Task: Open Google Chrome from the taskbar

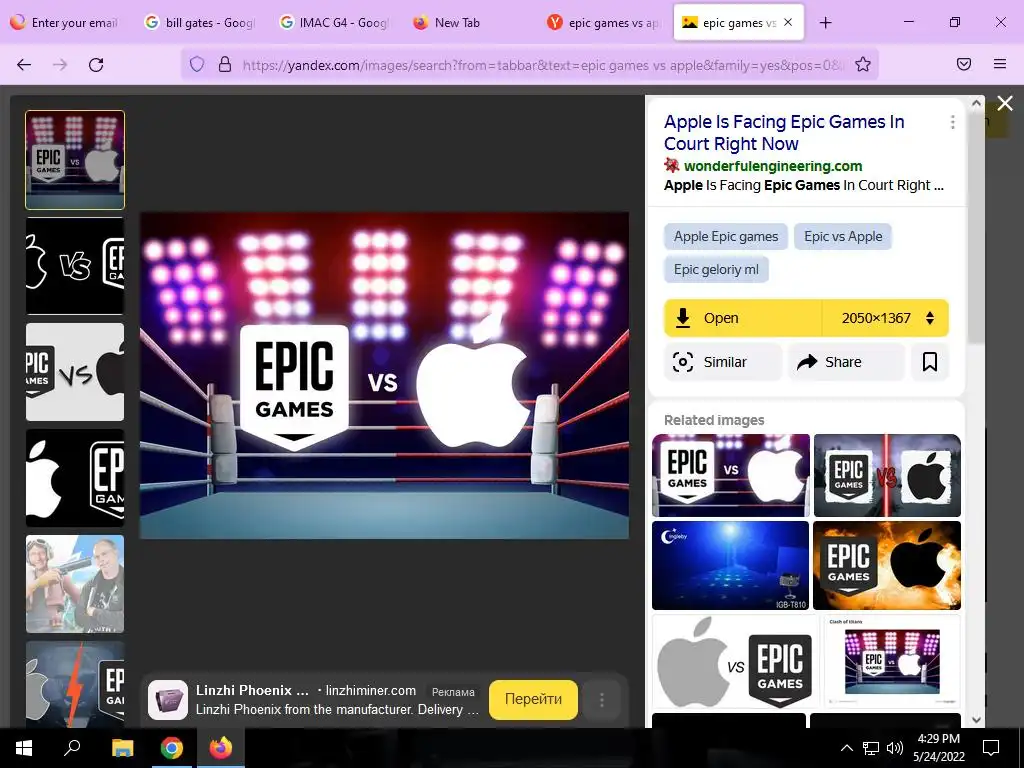Action: 172,748
